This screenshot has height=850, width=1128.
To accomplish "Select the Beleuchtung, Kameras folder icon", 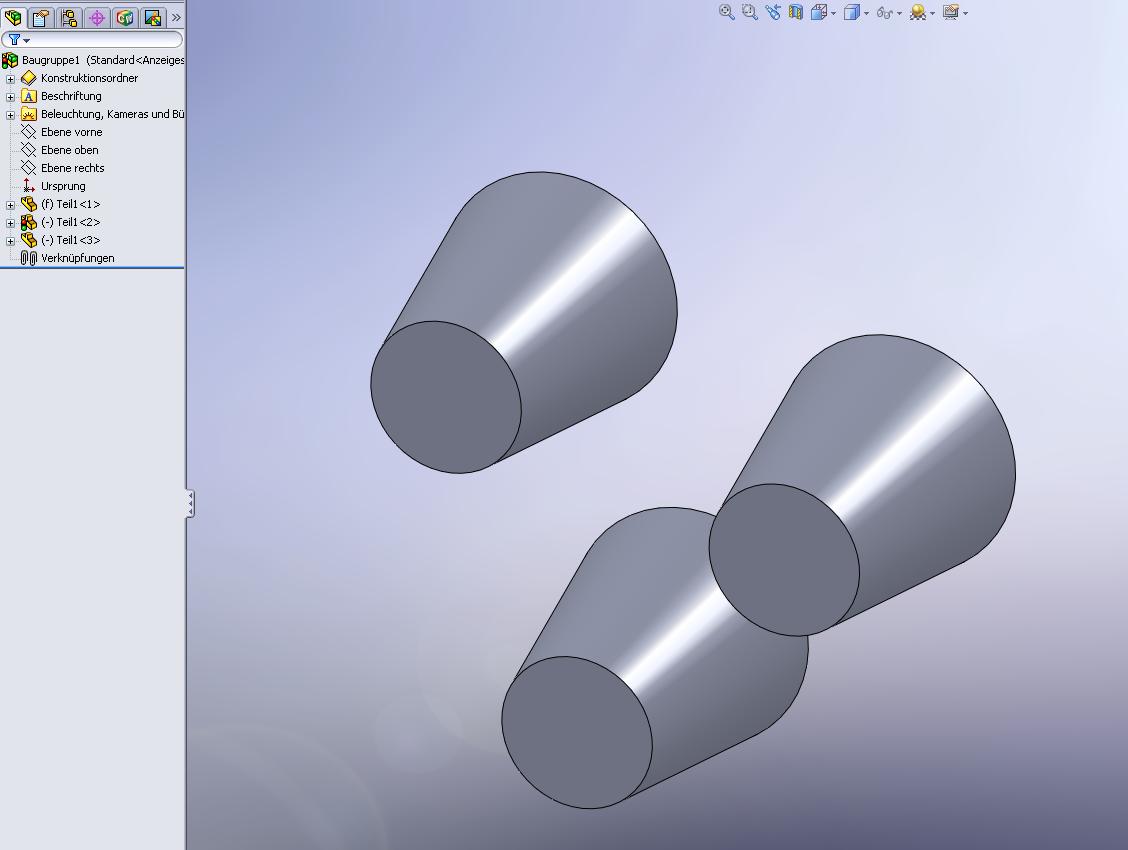I will (29, 114).
